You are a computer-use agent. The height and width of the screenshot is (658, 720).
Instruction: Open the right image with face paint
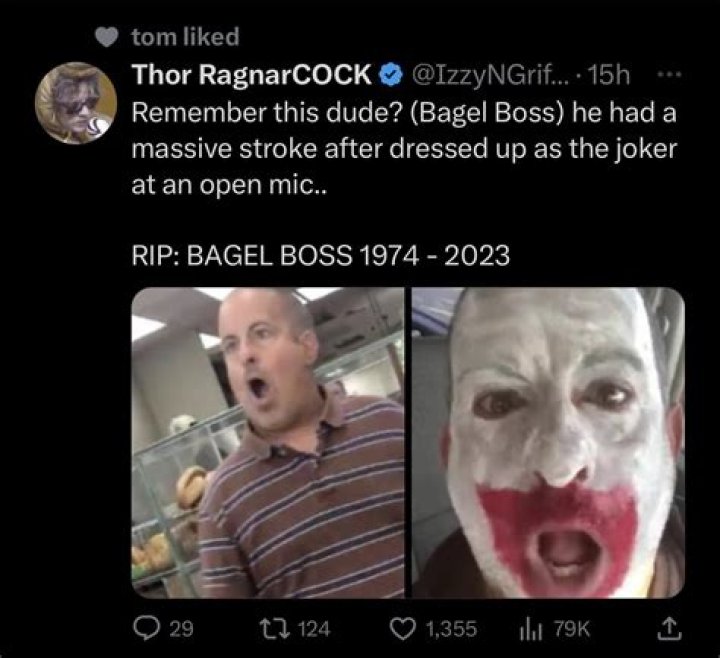click(x=547, y=442)
